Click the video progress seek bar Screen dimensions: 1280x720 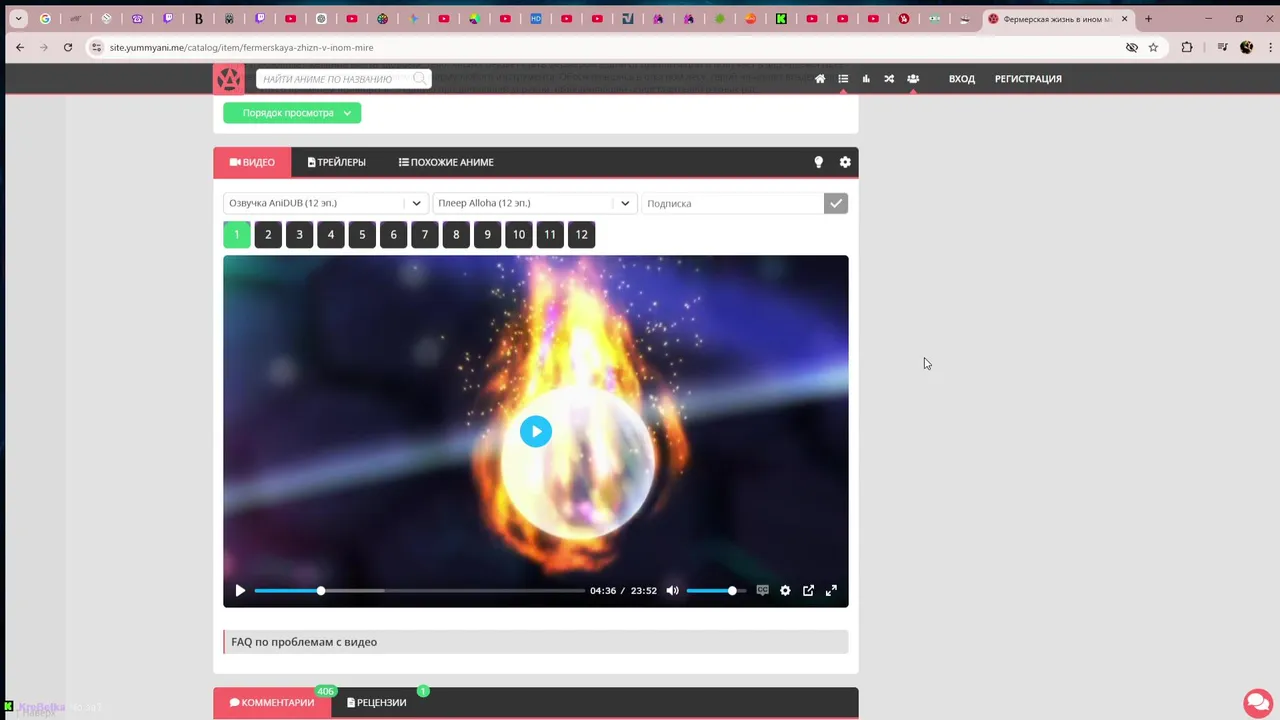(419, 590)
